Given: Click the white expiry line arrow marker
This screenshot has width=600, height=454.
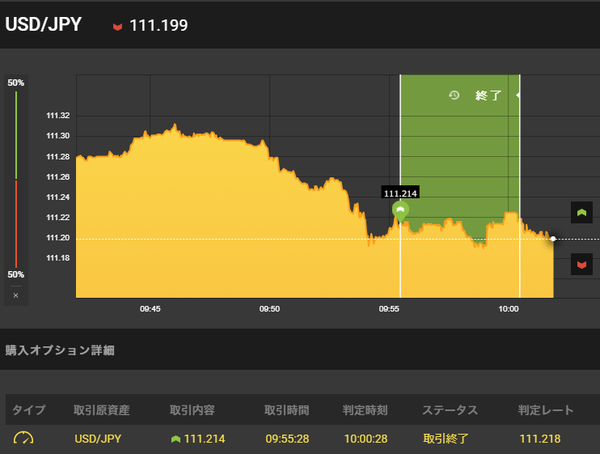Looking at the screenshot, I should (518, 95).
